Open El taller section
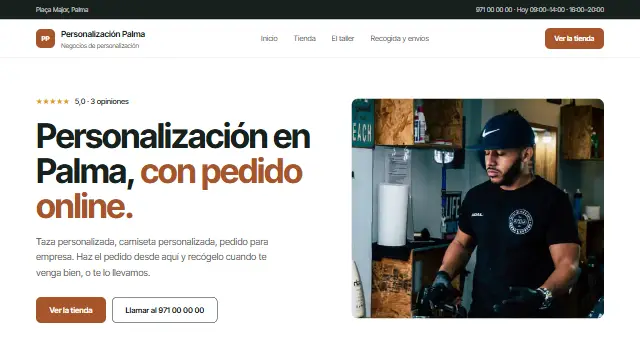 [x=342, y=38]
